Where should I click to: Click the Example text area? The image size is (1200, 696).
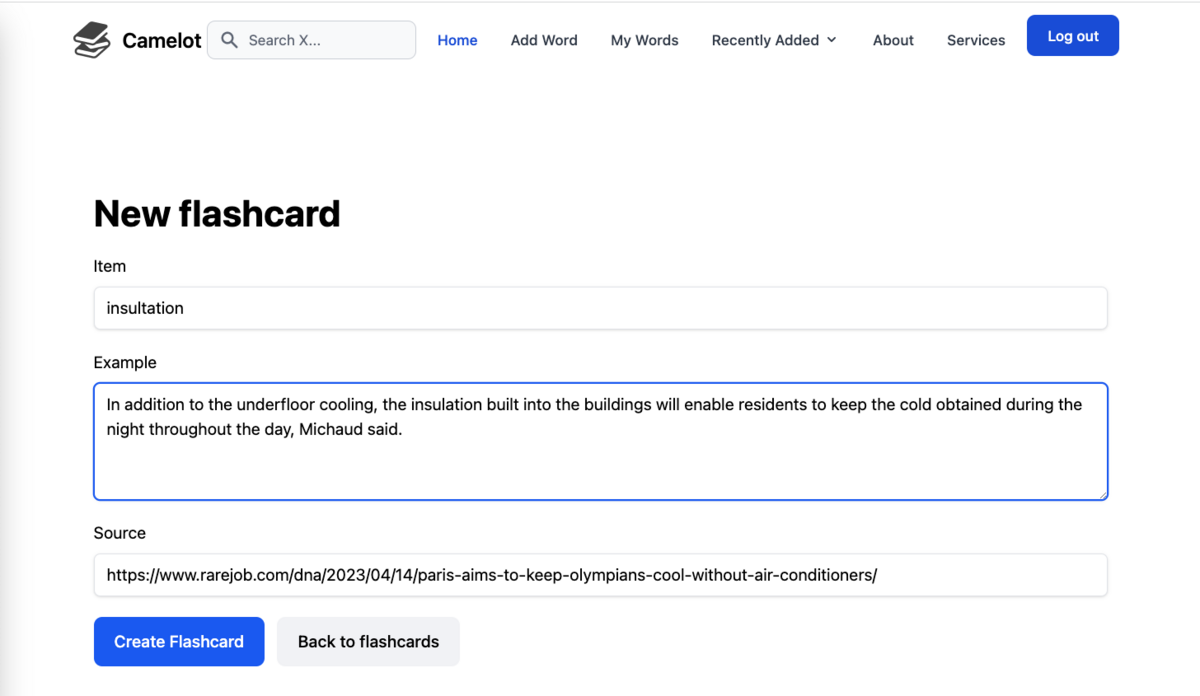click(600, 440)
